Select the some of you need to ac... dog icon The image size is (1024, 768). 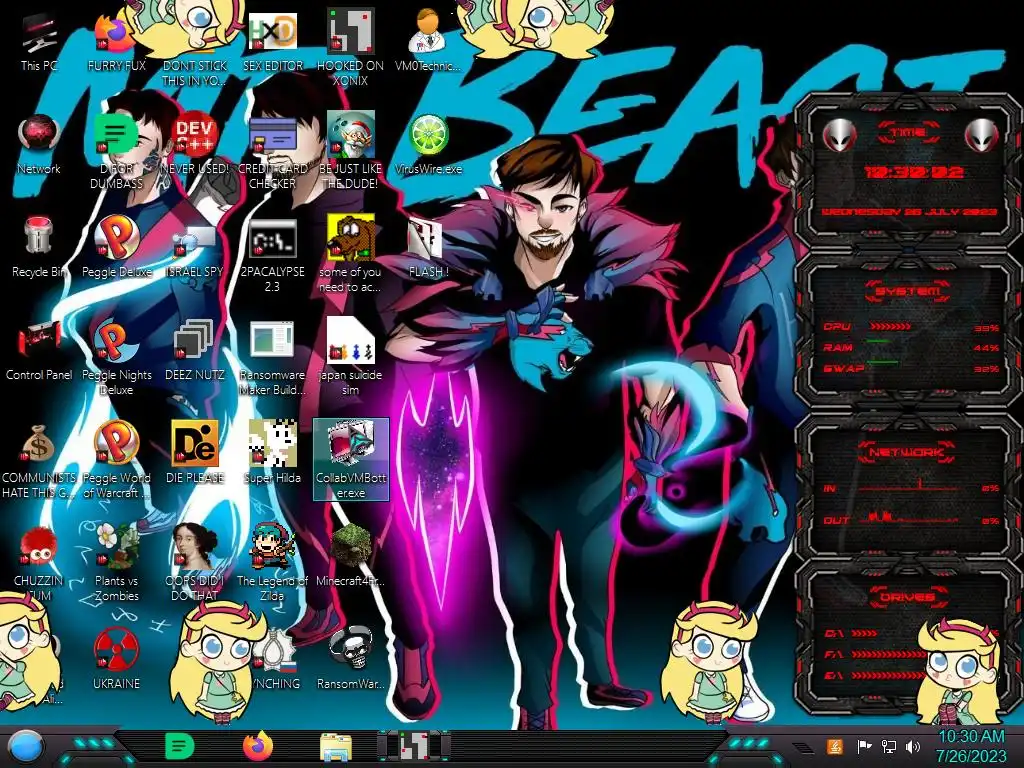click(350, 255)
